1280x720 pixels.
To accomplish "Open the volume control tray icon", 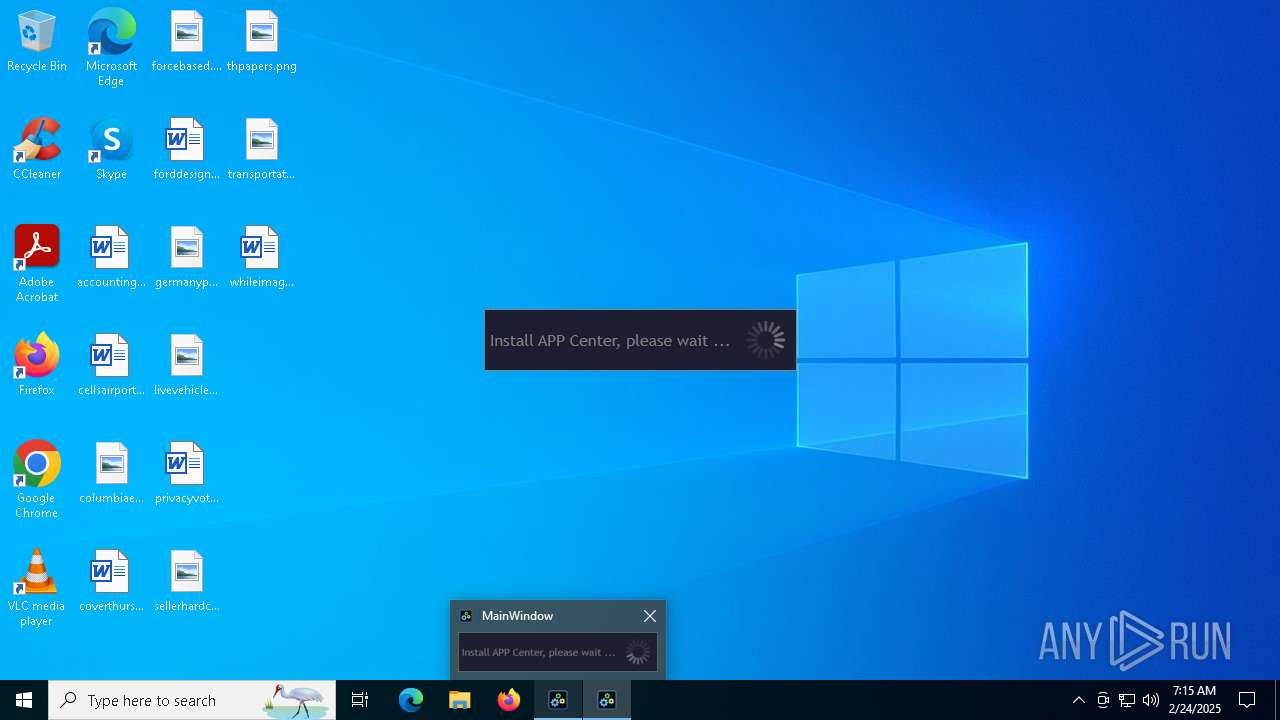I will (x=1151, y=700).
